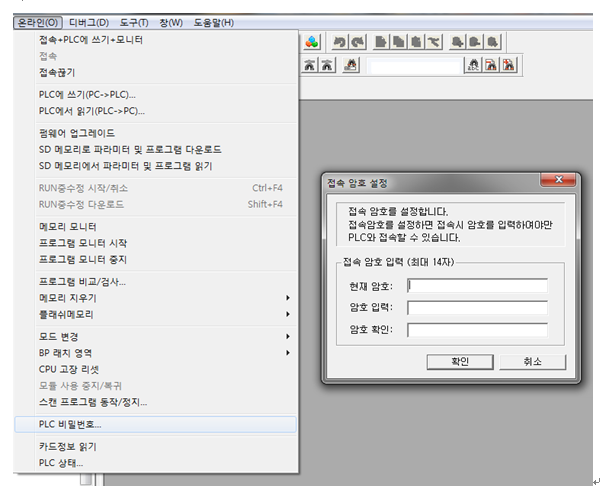611x503 pixels.
Task: Click 확인 button in password dialog
Action: coord(460,362)
